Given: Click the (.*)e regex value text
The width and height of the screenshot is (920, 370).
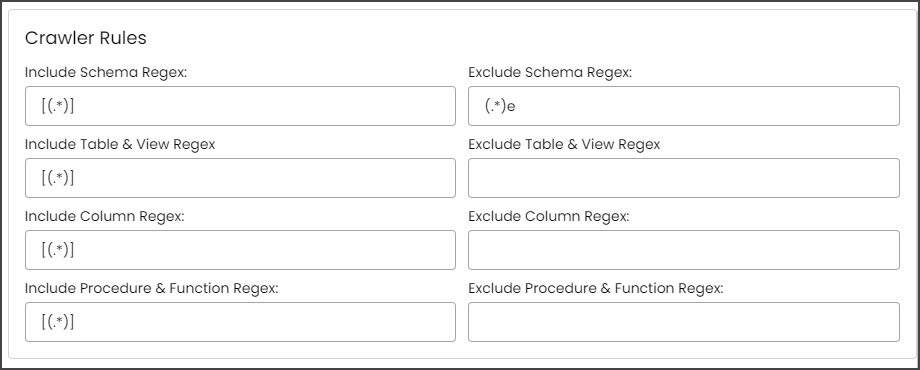Looking at the screenshot, I should 500,106.
